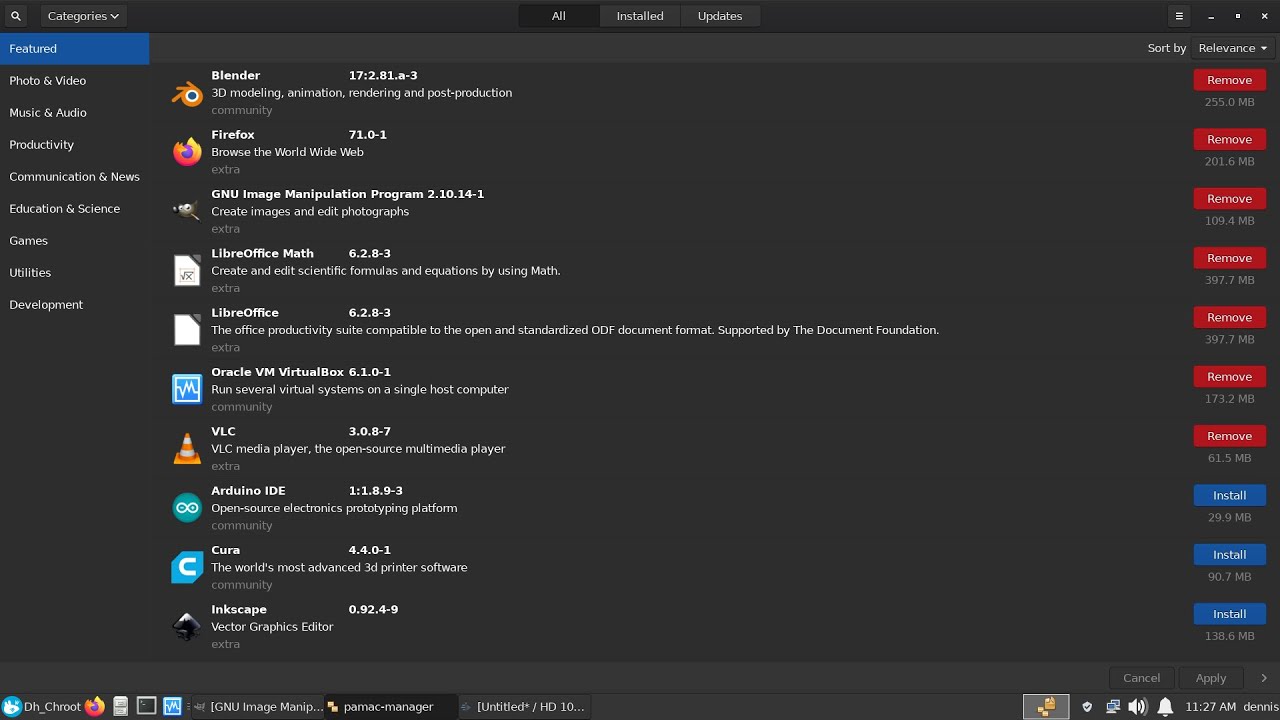Click the forward arrow beside Apply
This screenshot has height=720, width=1280.
(x=1264, y=678)
